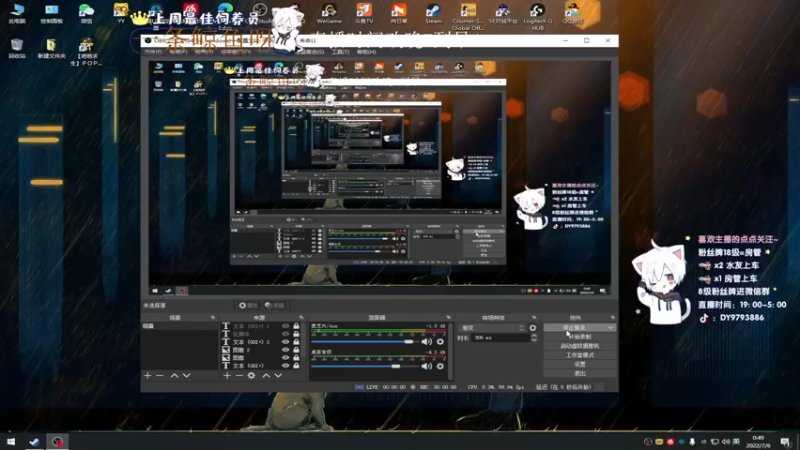800x450 pixels.
Task: Click 开始录制 start recording button
Action: click(x=580, y=337)
